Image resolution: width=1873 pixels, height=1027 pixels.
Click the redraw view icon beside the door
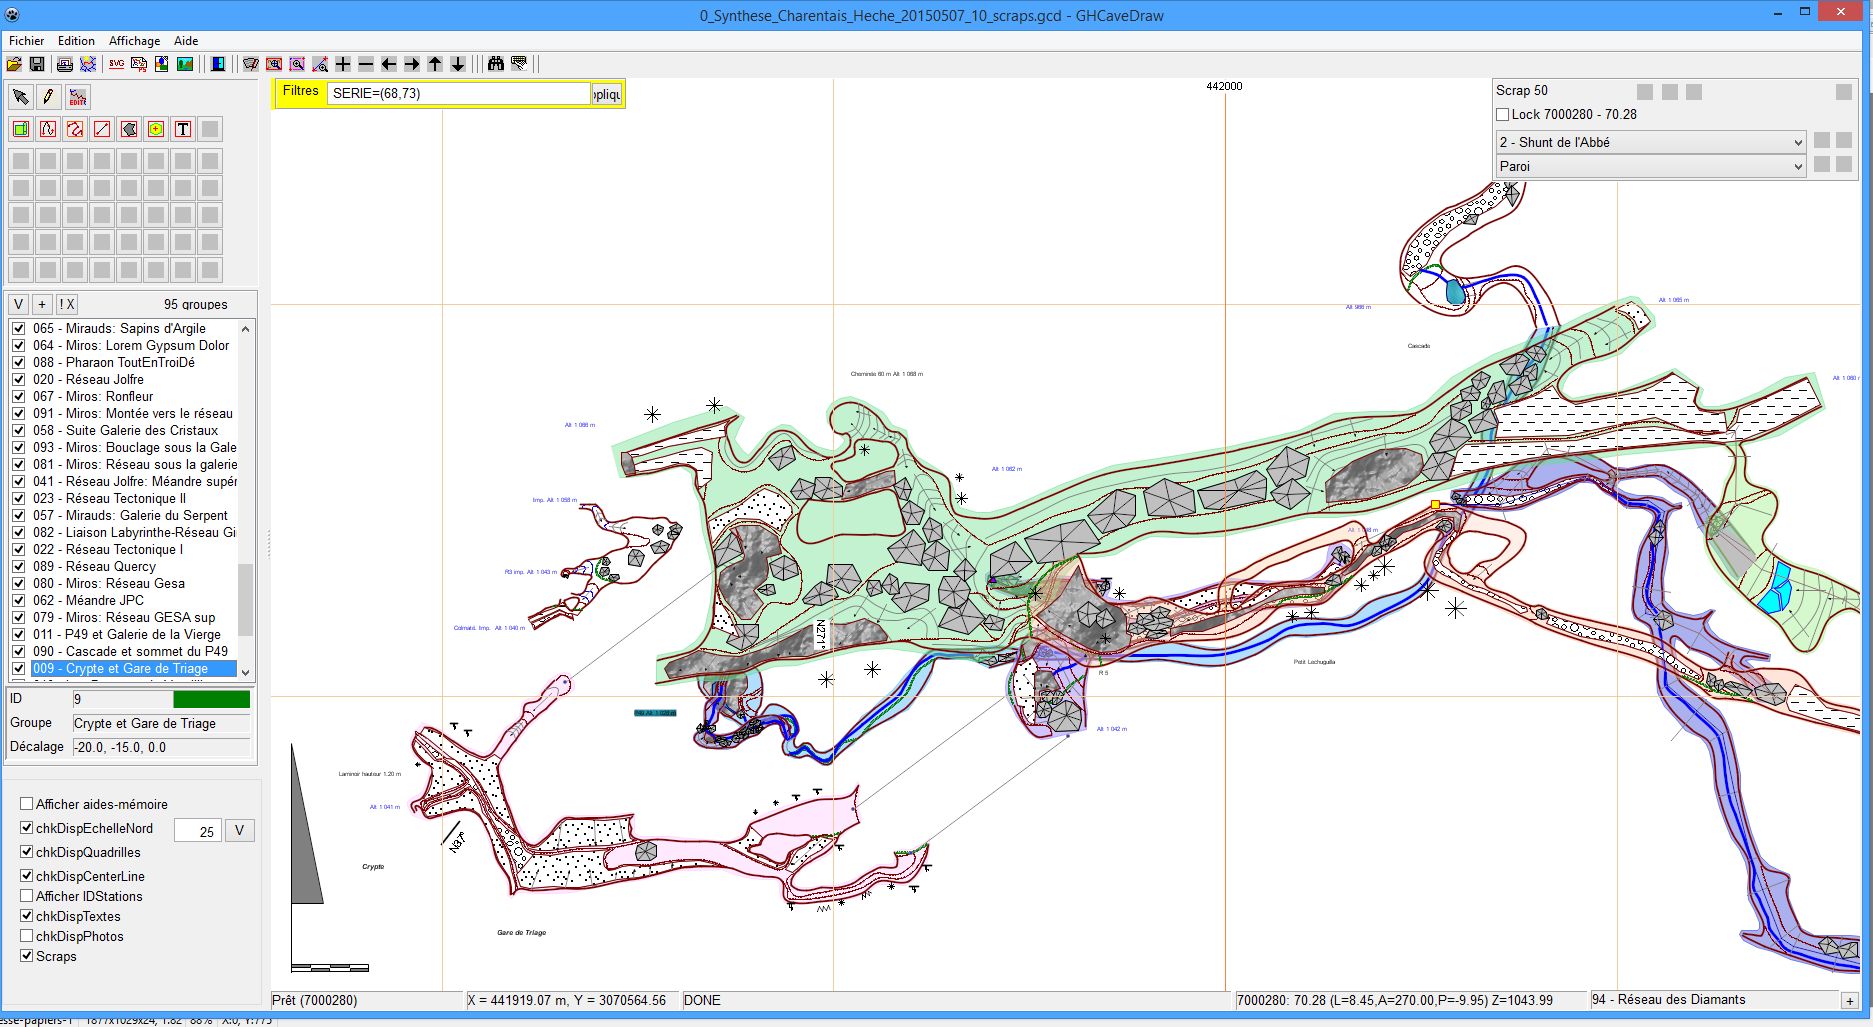251,64
